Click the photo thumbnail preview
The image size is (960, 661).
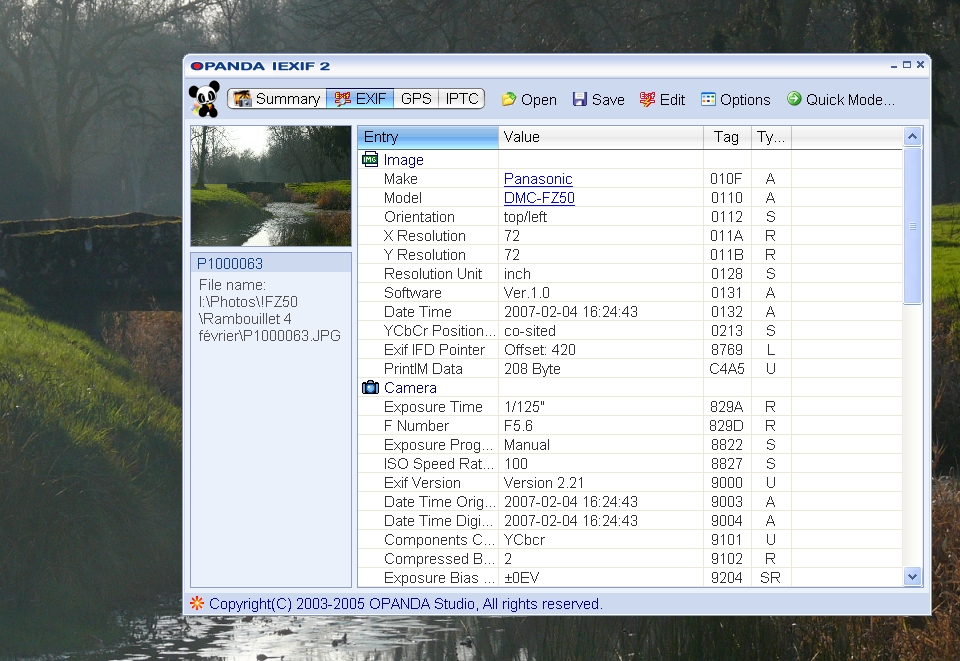271,186
